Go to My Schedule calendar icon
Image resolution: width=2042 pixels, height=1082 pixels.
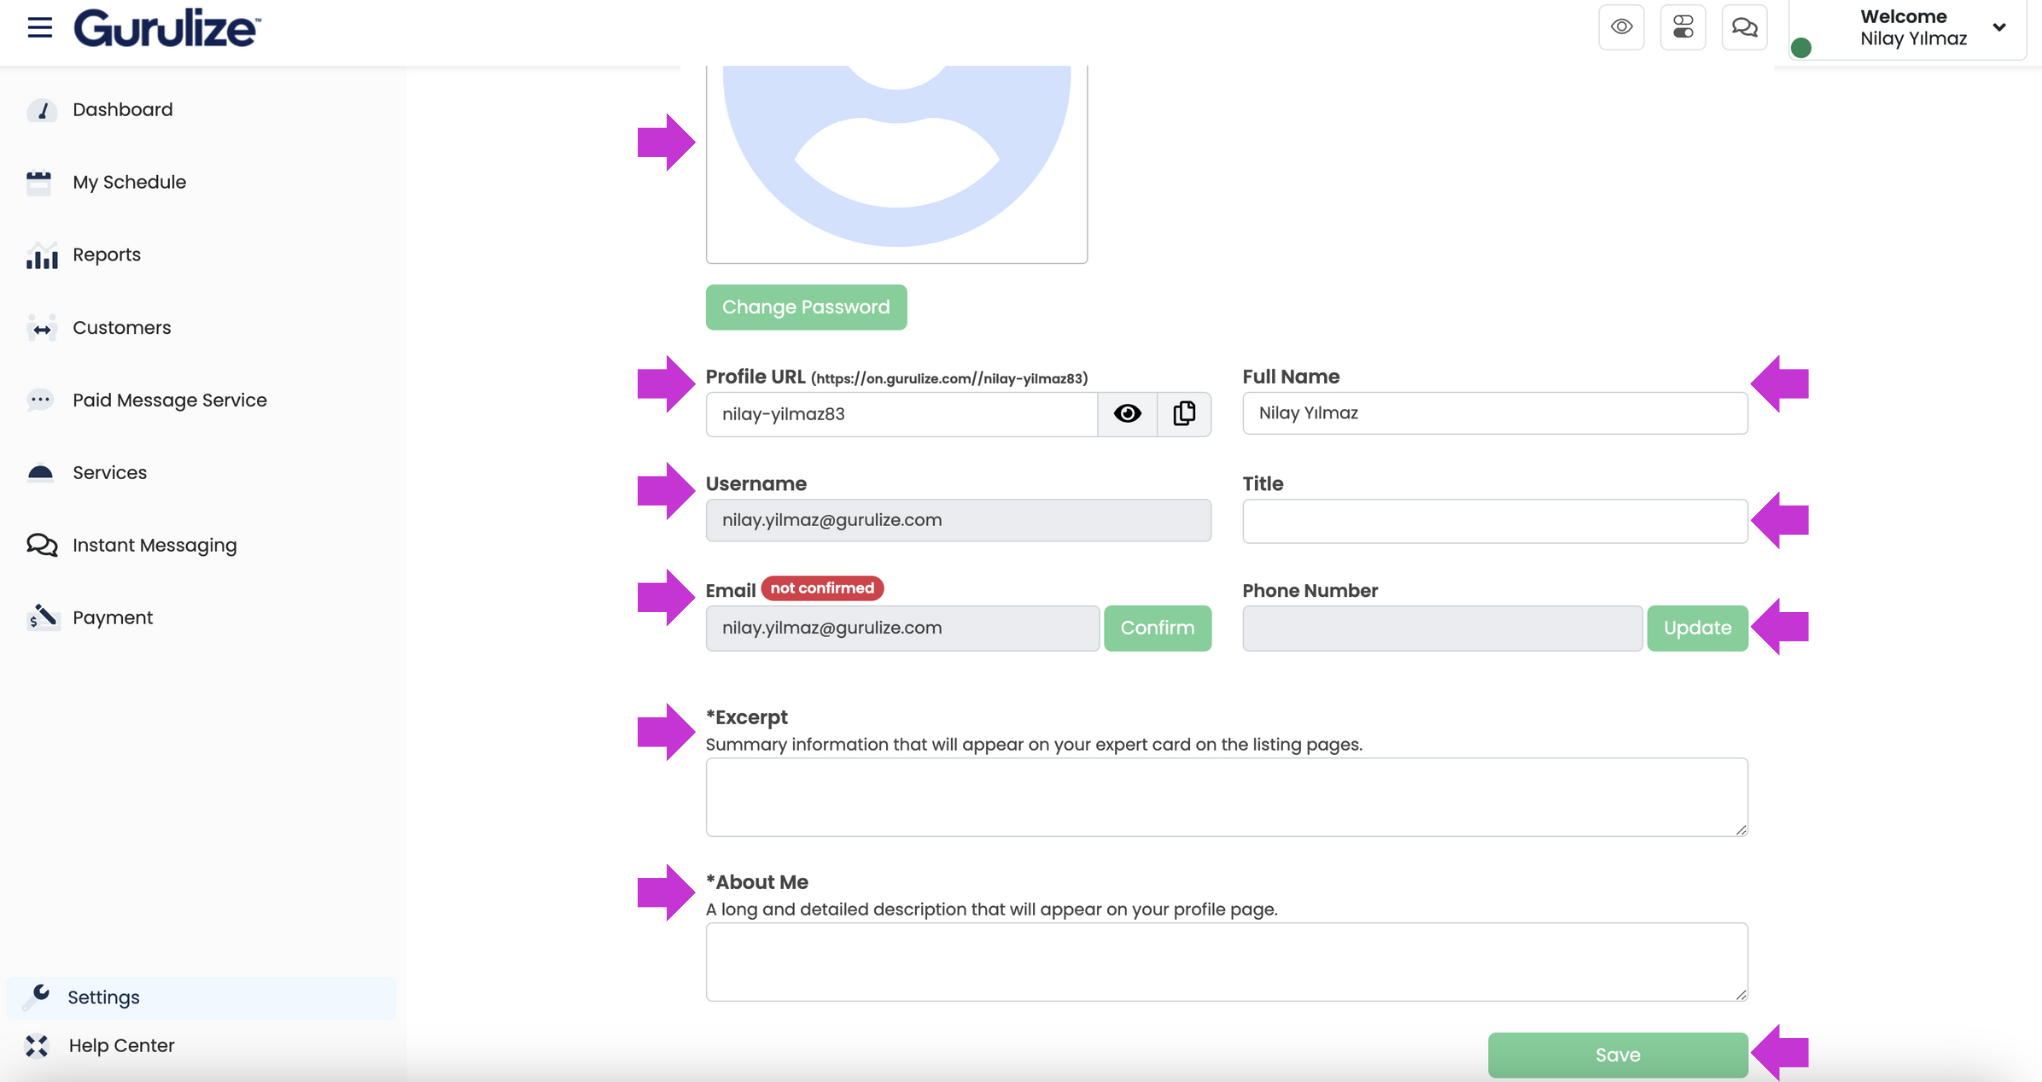[39, 182]
